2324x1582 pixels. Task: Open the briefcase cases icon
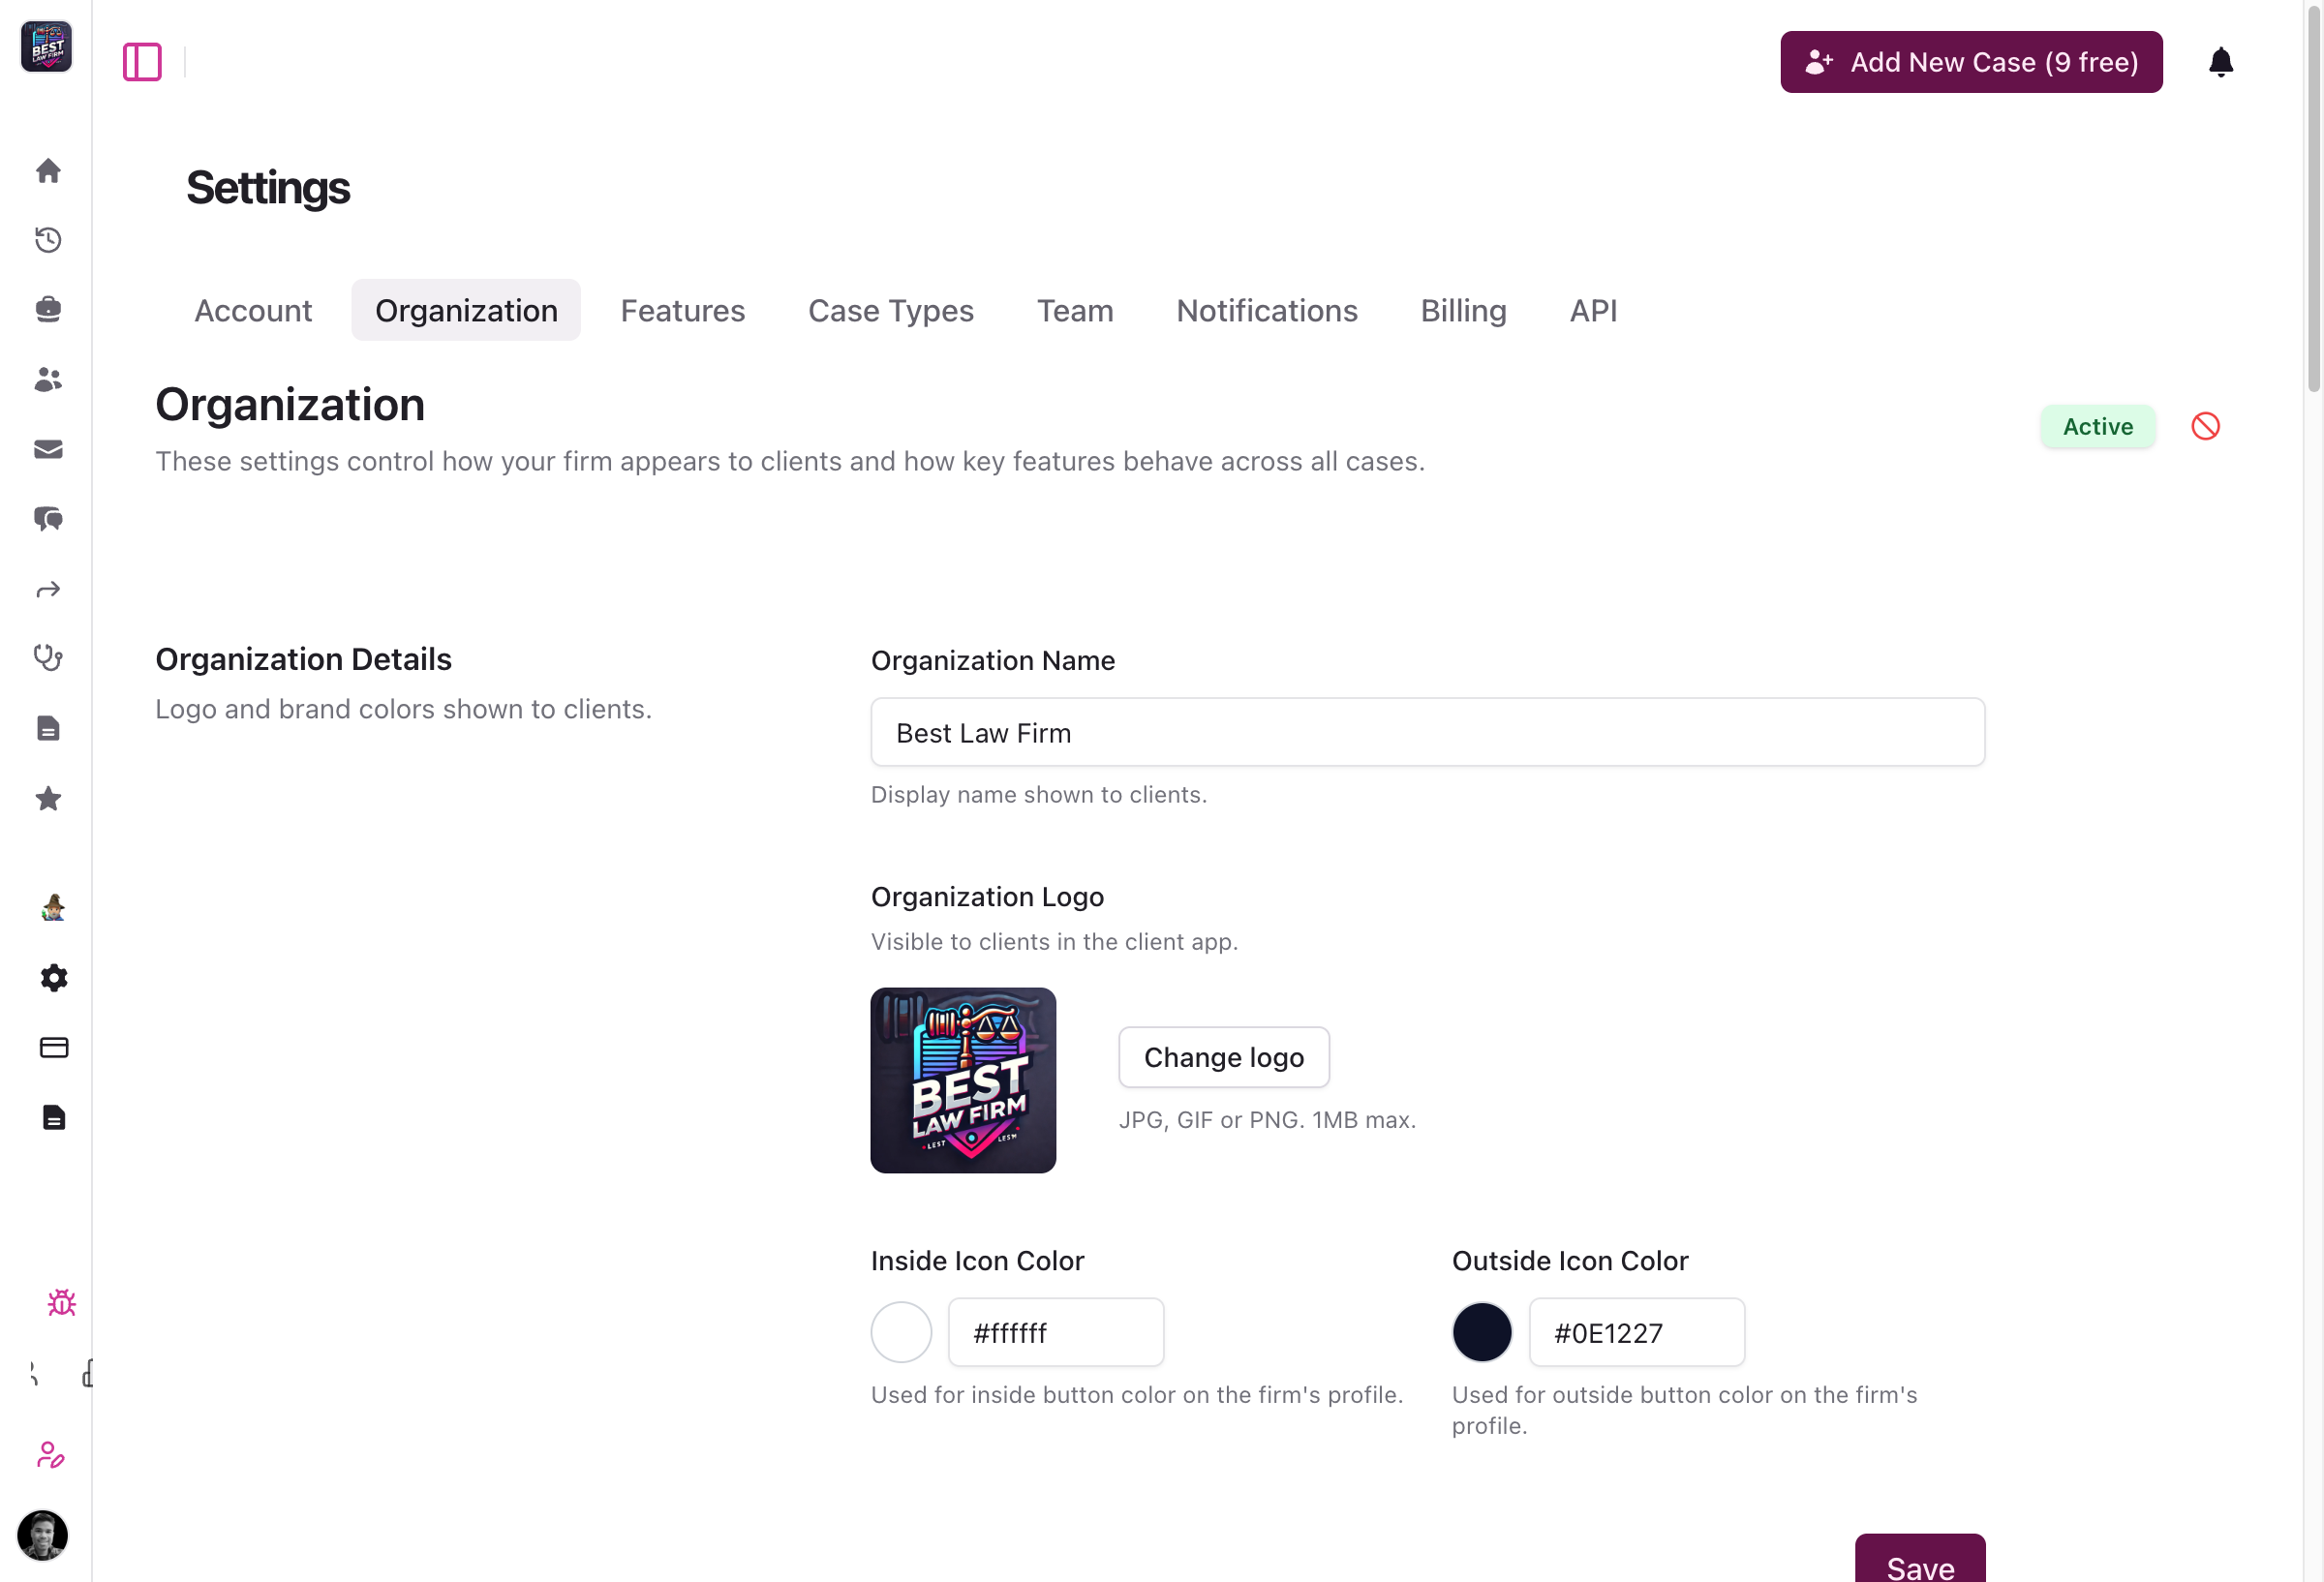(48, 309)
